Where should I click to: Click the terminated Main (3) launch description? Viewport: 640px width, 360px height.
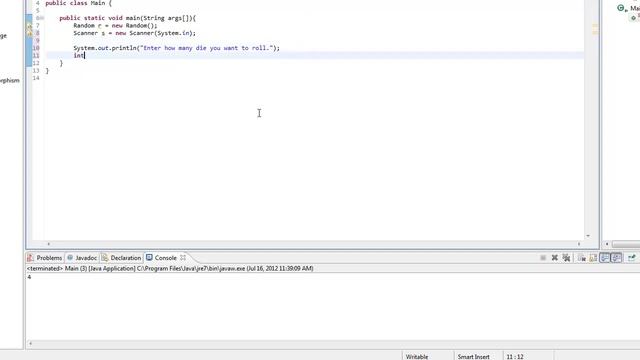point(170,269)
